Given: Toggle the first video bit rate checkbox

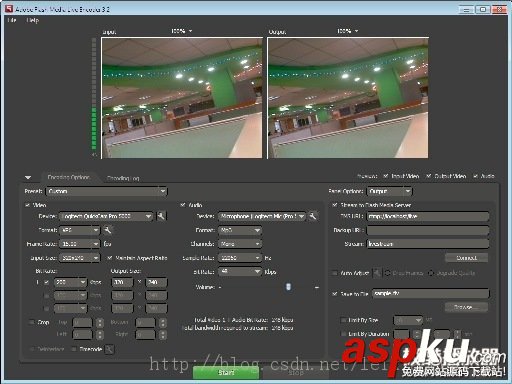Looking at the screenshot, I should (x=47, y=282).
